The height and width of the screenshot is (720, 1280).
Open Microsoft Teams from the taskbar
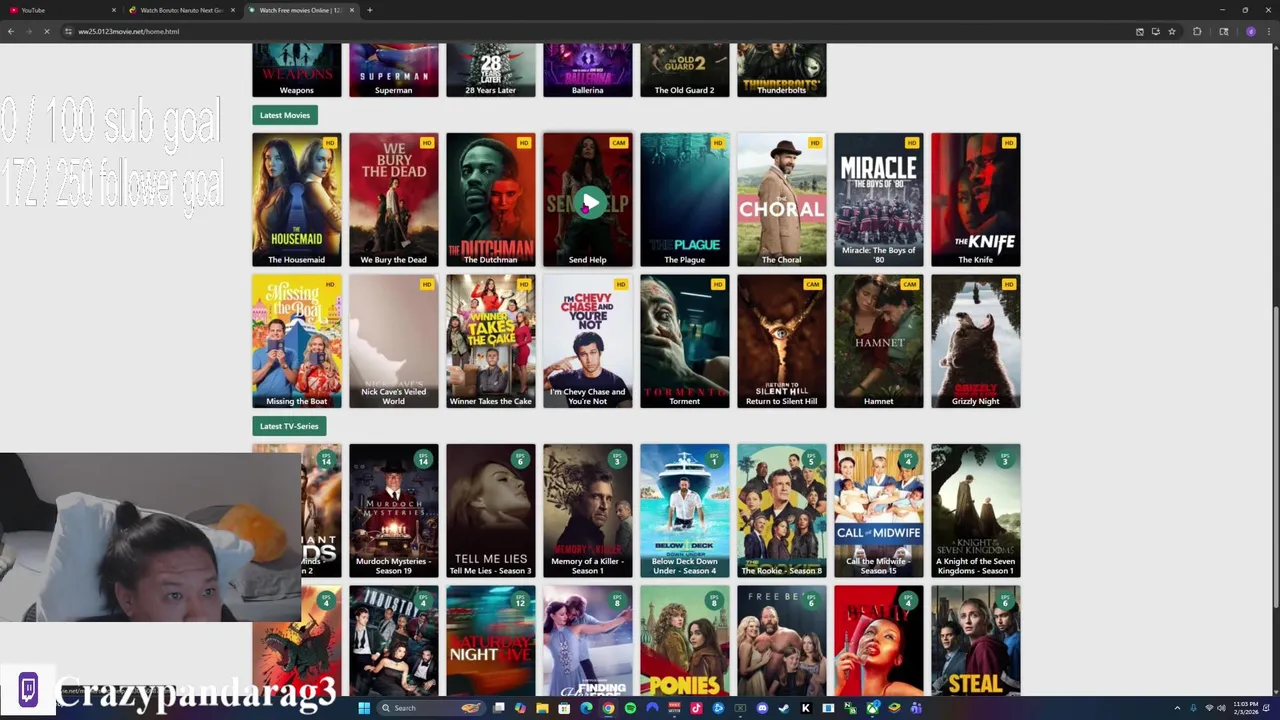(916, 708)
